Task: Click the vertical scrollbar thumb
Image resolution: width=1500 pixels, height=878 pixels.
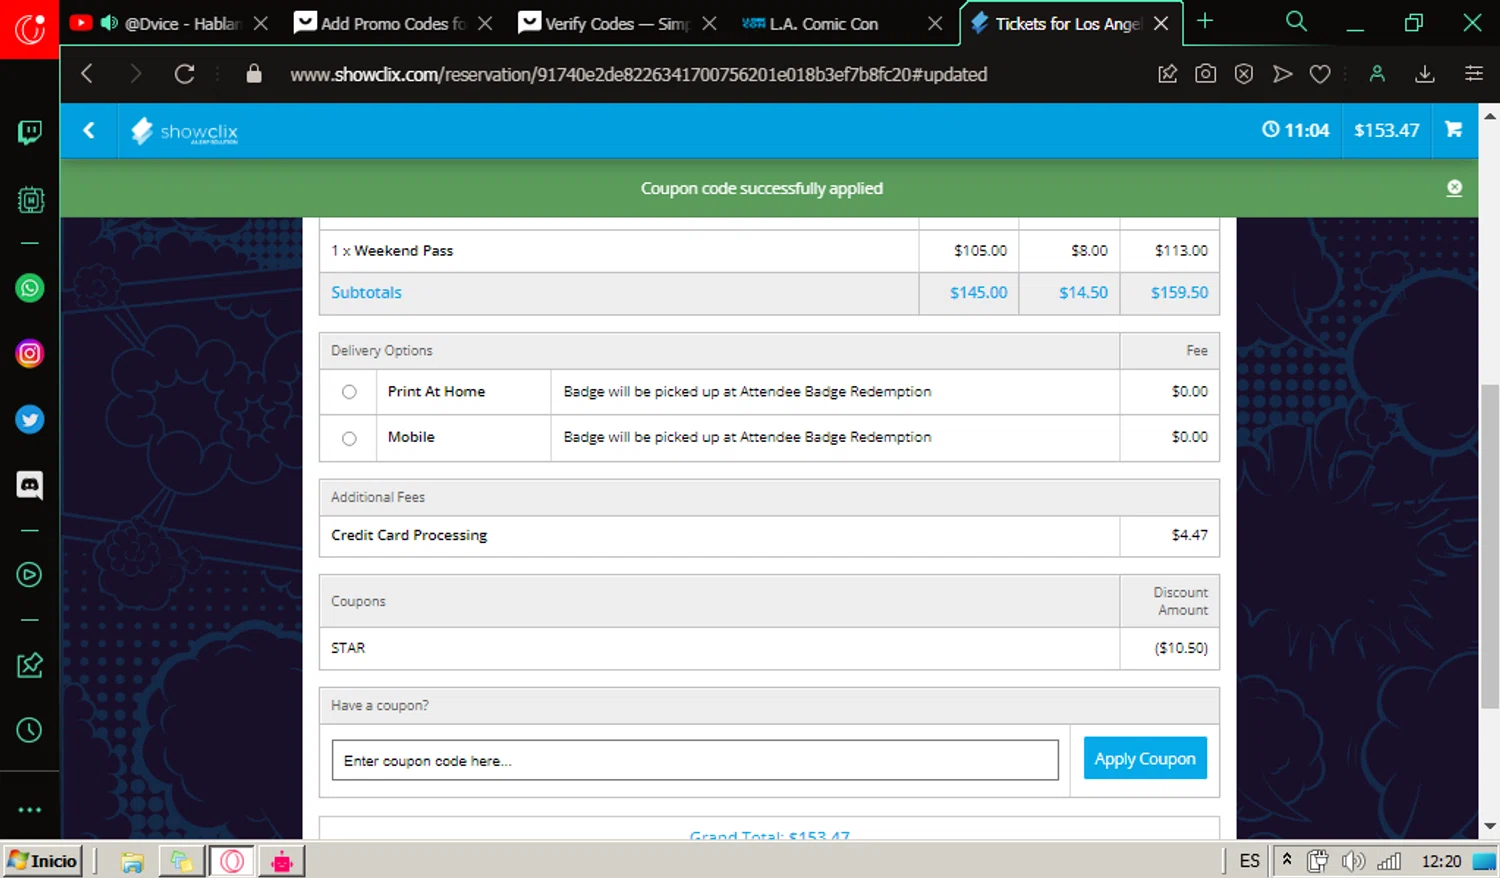Action: coord(1490,547)
